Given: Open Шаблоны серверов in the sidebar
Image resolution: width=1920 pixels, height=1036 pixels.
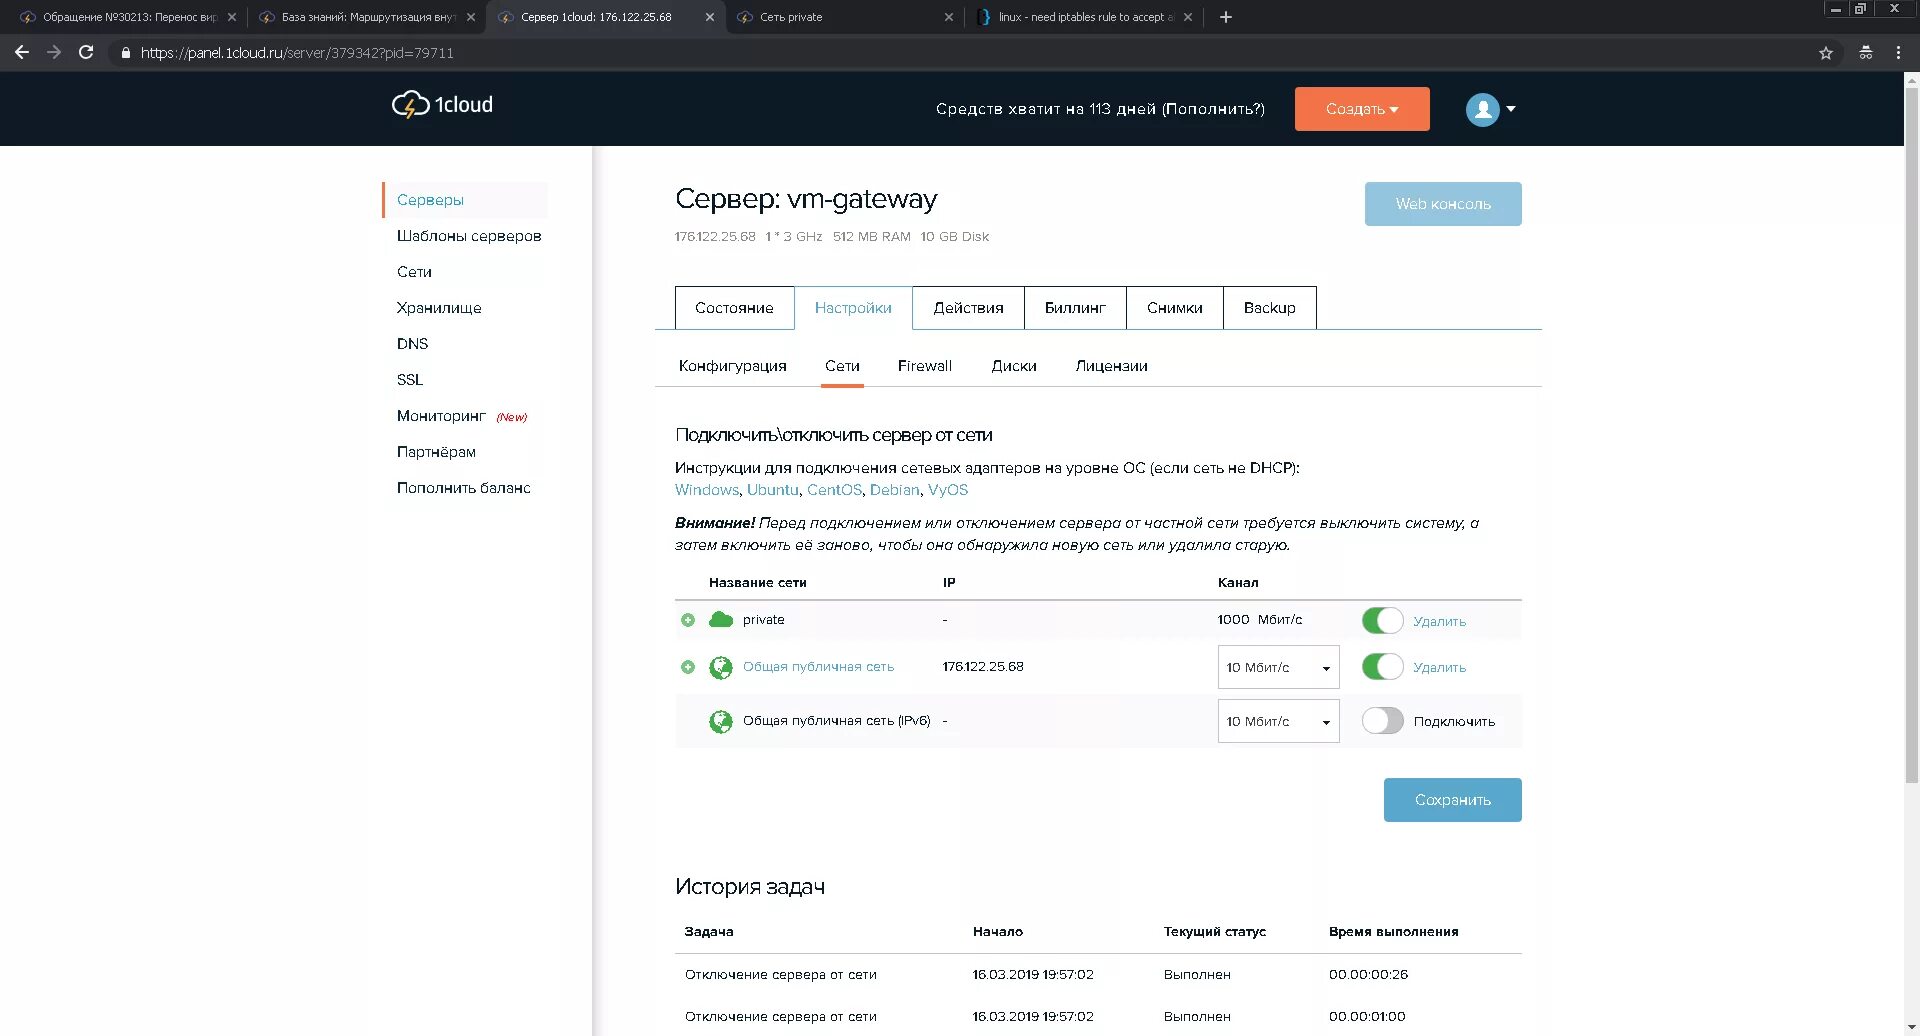Looking at the screenshot, I should coord(469,236).
